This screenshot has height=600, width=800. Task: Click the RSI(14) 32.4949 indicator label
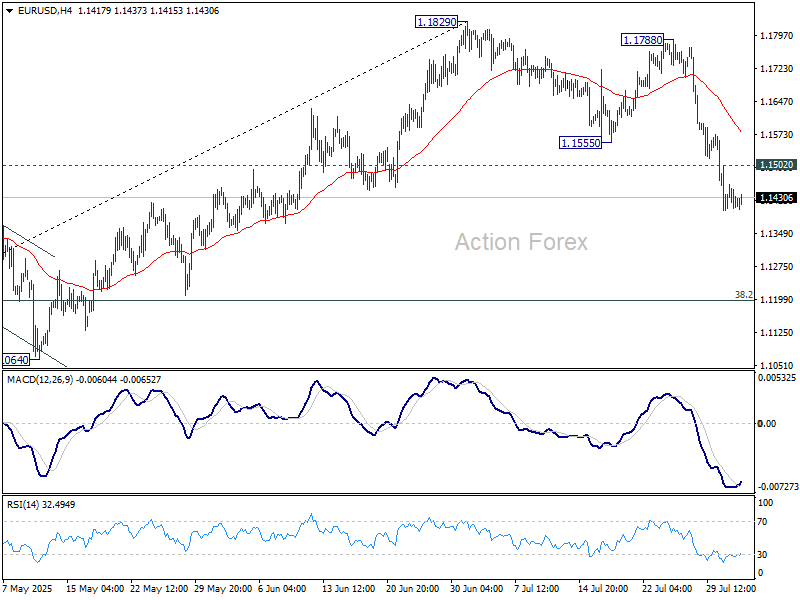[41, 505]
